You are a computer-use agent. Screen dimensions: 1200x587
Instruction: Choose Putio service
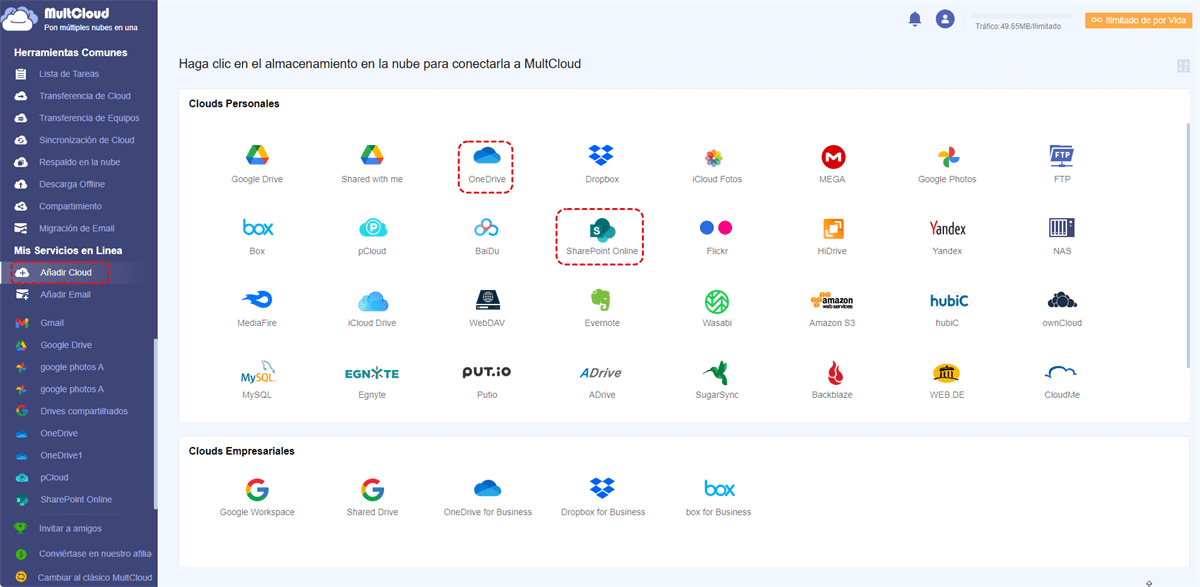pos(486,372)
